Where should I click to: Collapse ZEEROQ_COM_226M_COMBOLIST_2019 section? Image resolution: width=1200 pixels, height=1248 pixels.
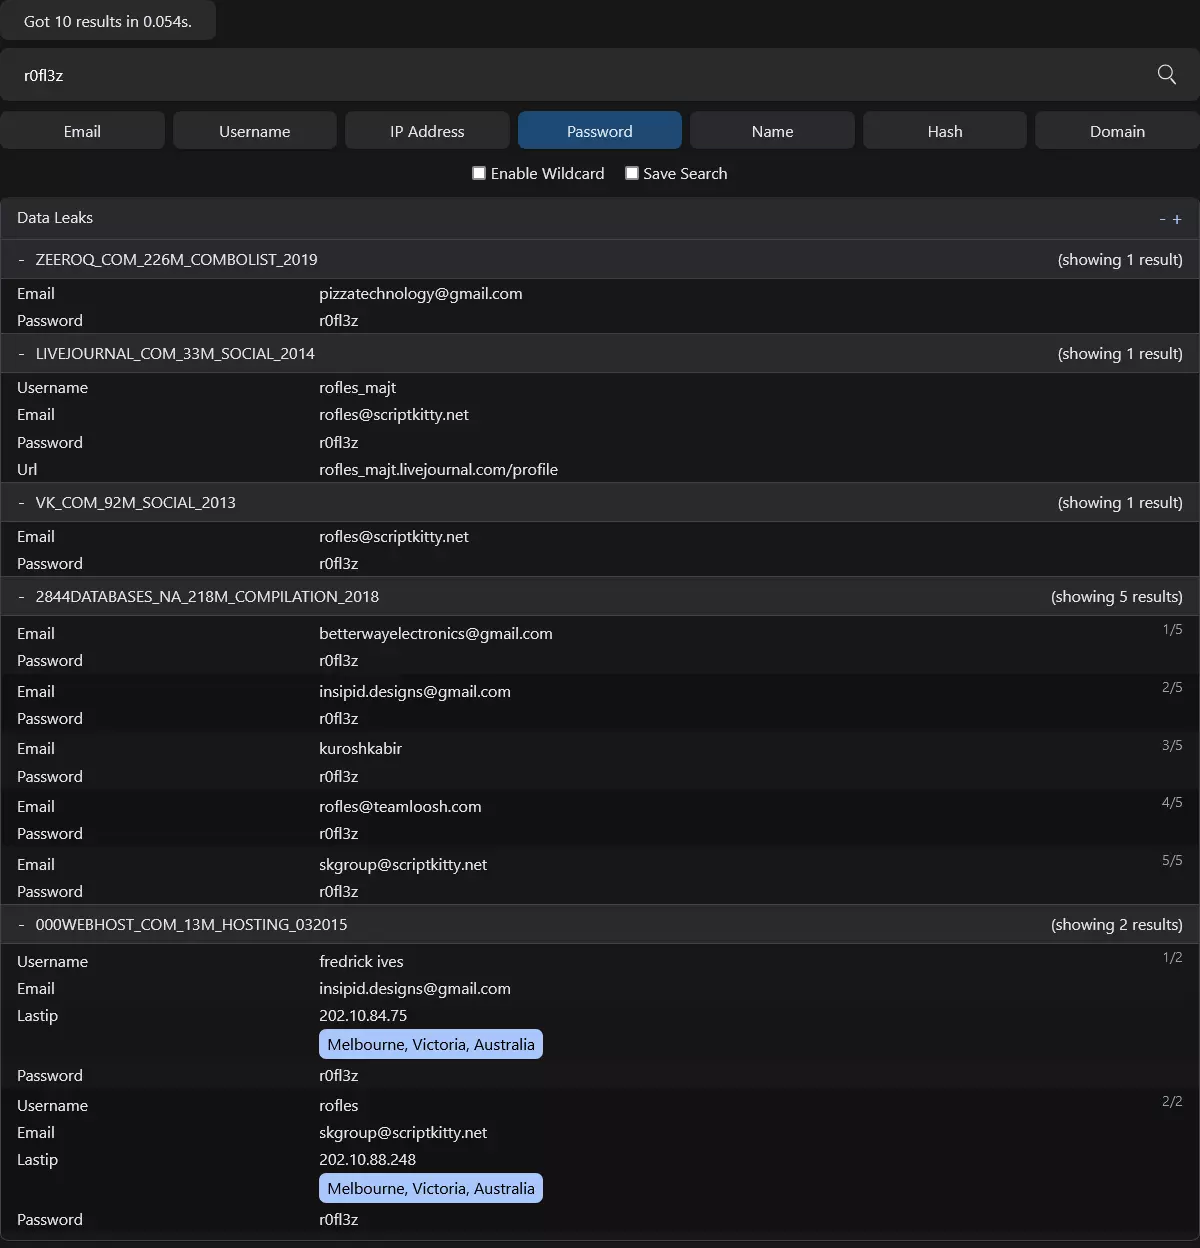click(x=21, y=259)
